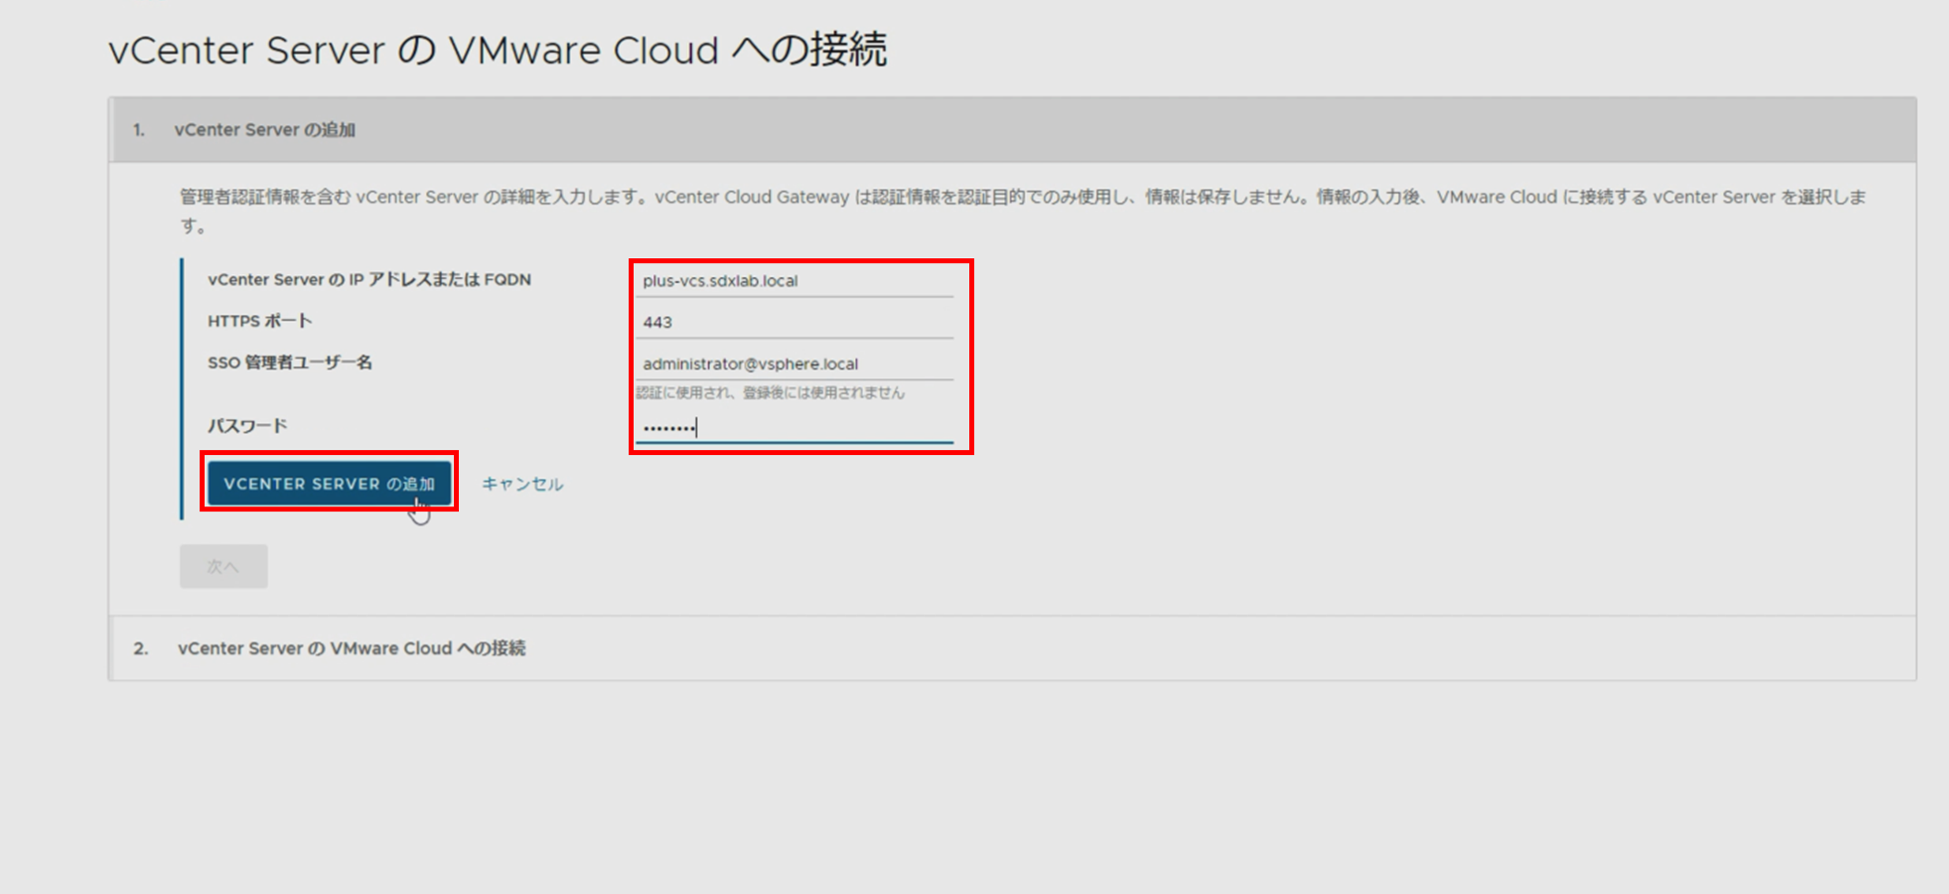Click the page title vCenter Server の VMware Cloud への接続
This screenshot has width=1949, height=894.
[x=497, y=50]
